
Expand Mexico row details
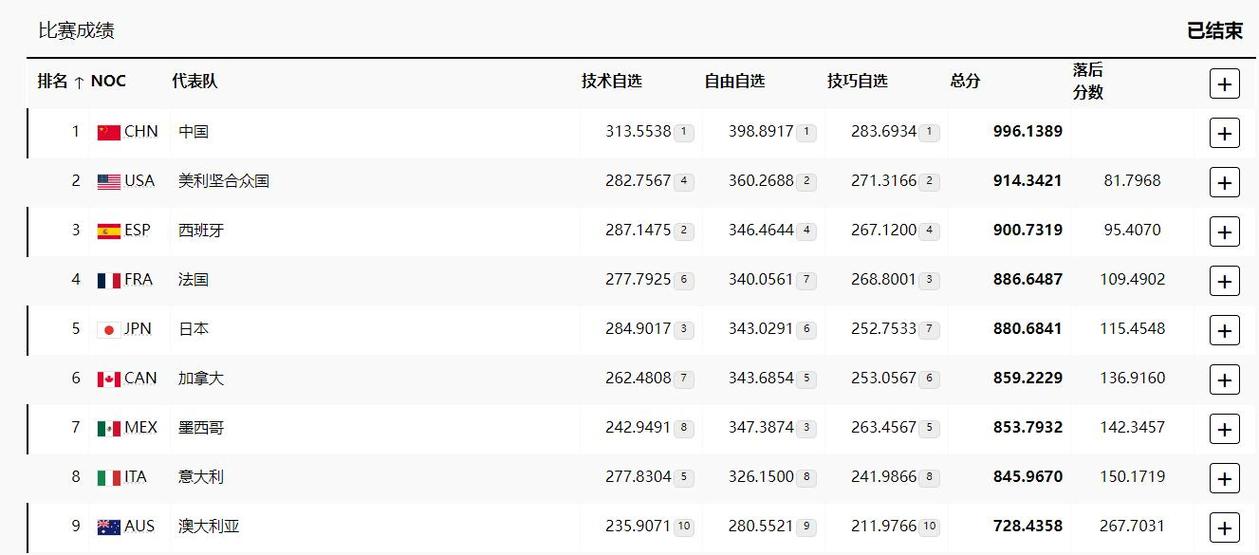coord(1224,429)
